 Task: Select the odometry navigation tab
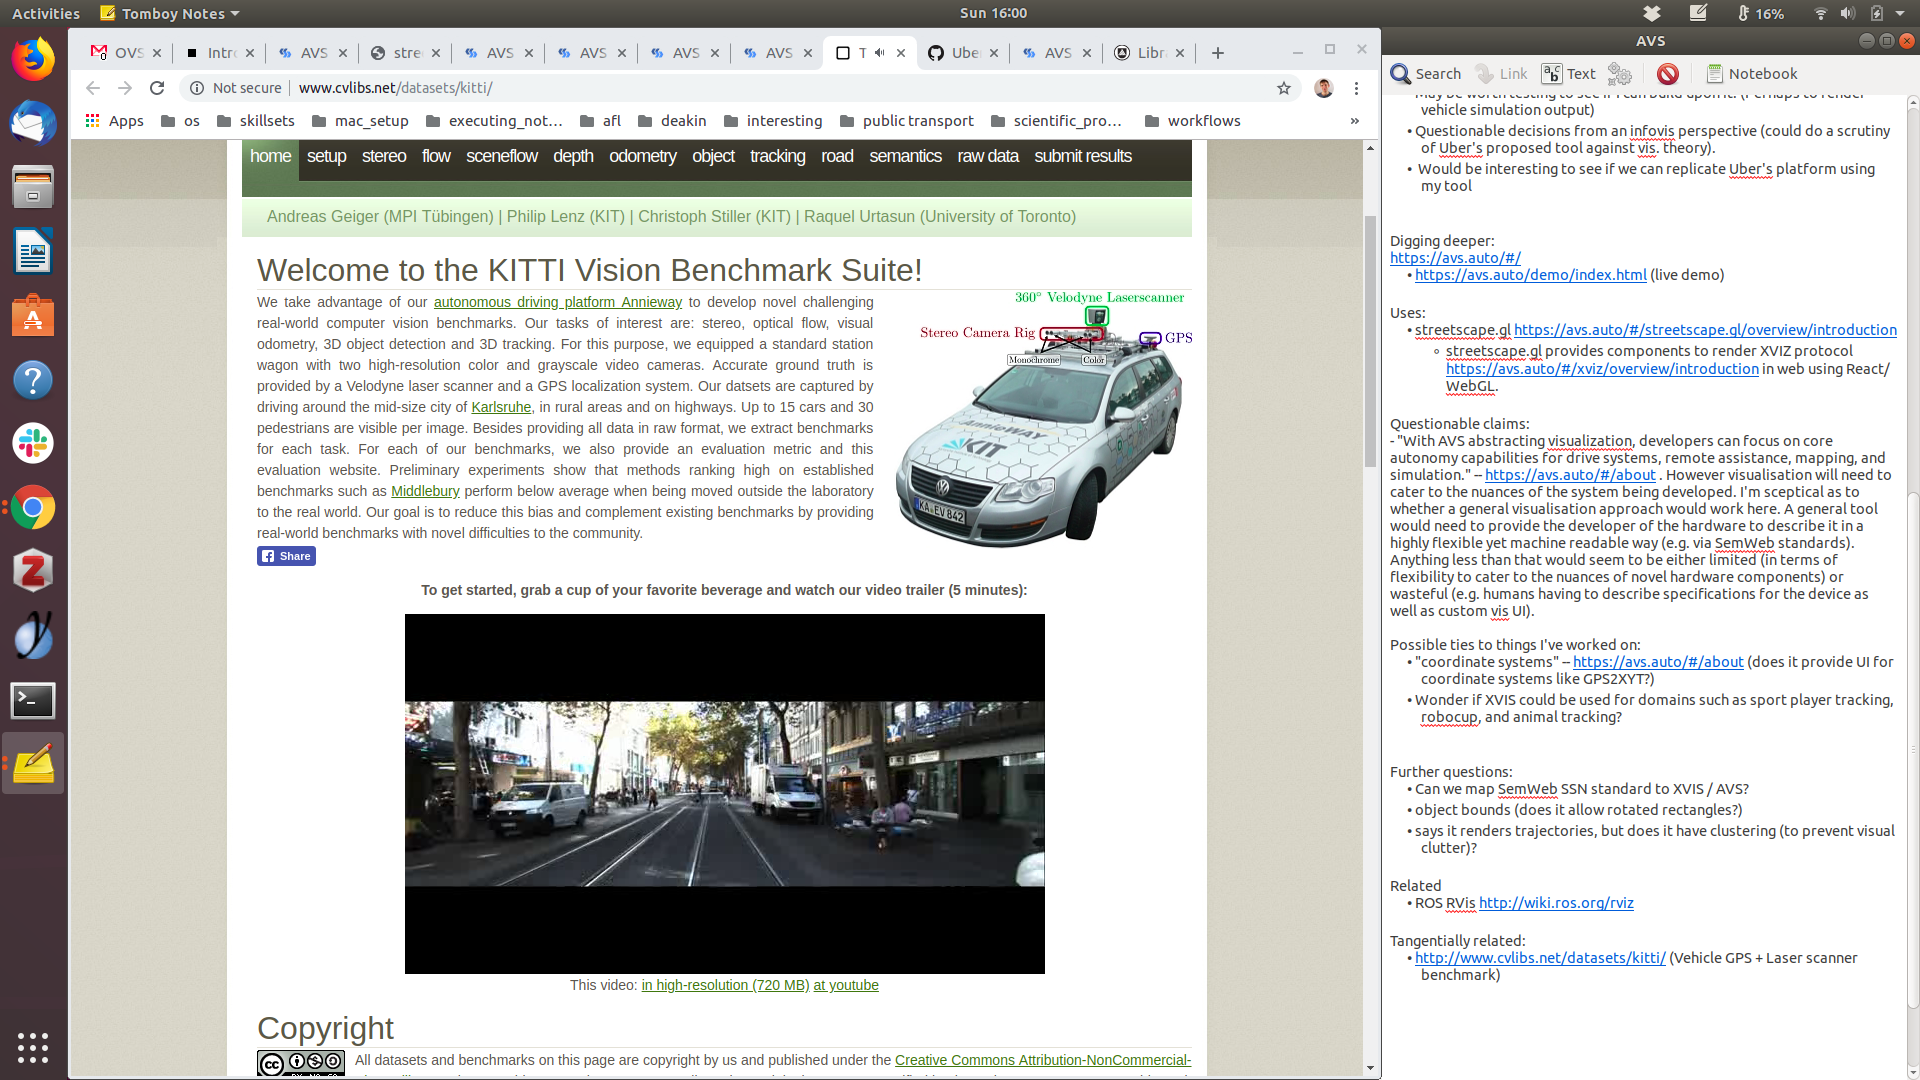click(642, 156)
